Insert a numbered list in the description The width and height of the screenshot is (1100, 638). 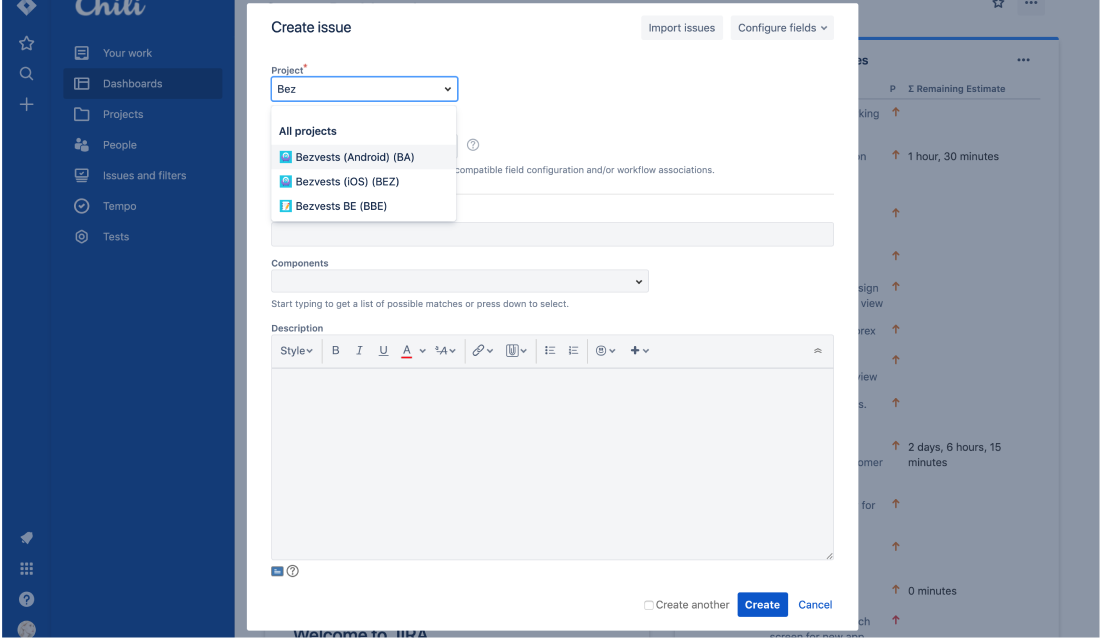click(573, 350)
